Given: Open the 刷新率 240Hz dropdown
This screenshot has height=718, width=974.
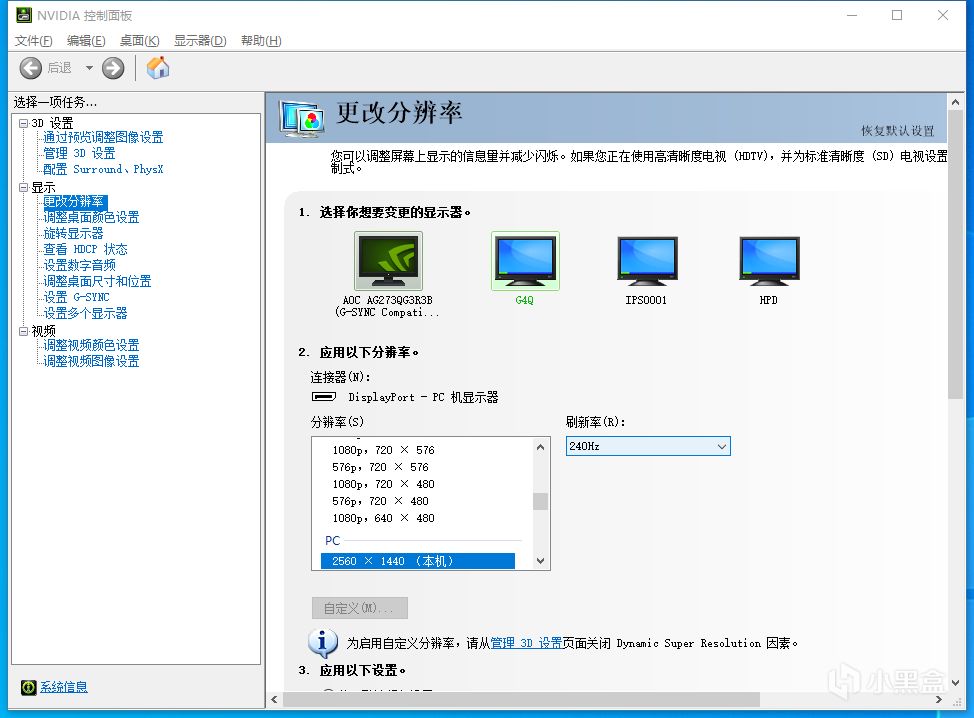Looking at the screenshot, I should pyautogui.click(x=648, y=446).
